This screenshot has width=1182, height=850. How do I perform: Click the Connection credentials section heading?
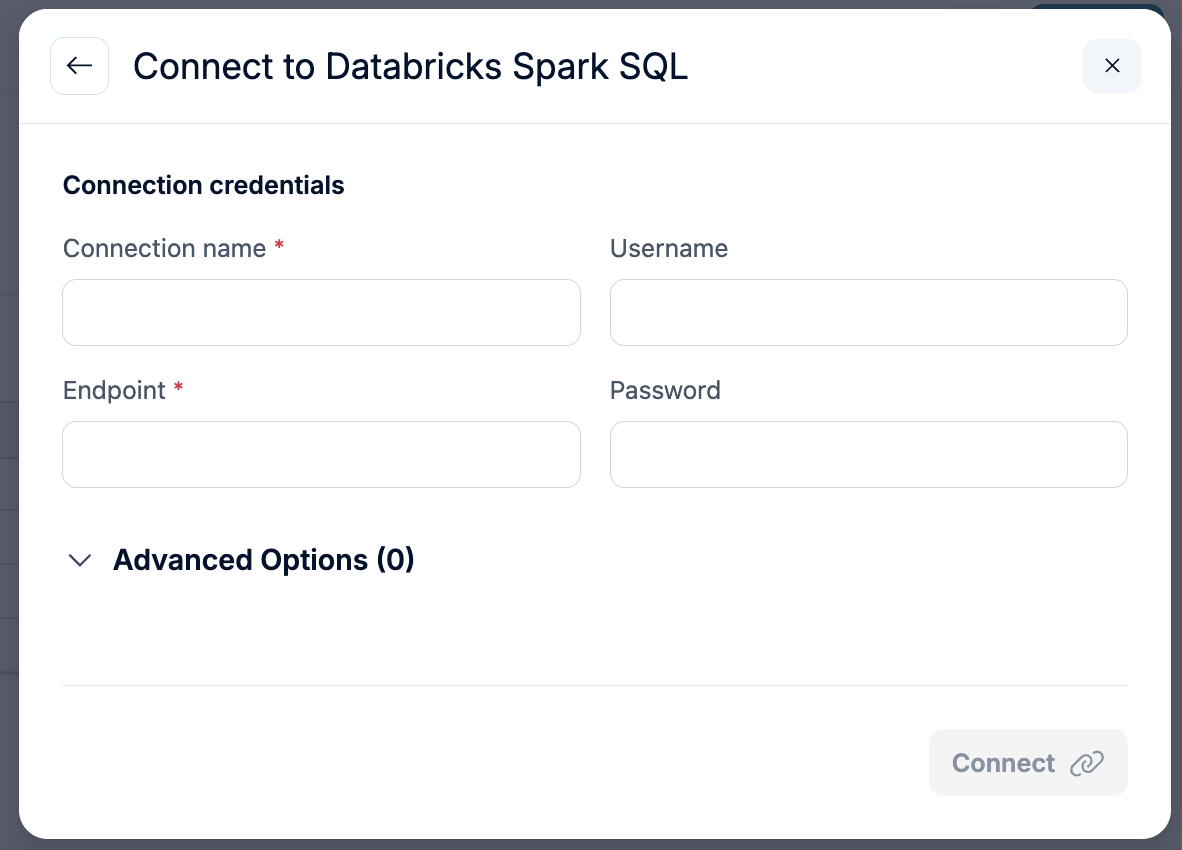coord(203,185)
